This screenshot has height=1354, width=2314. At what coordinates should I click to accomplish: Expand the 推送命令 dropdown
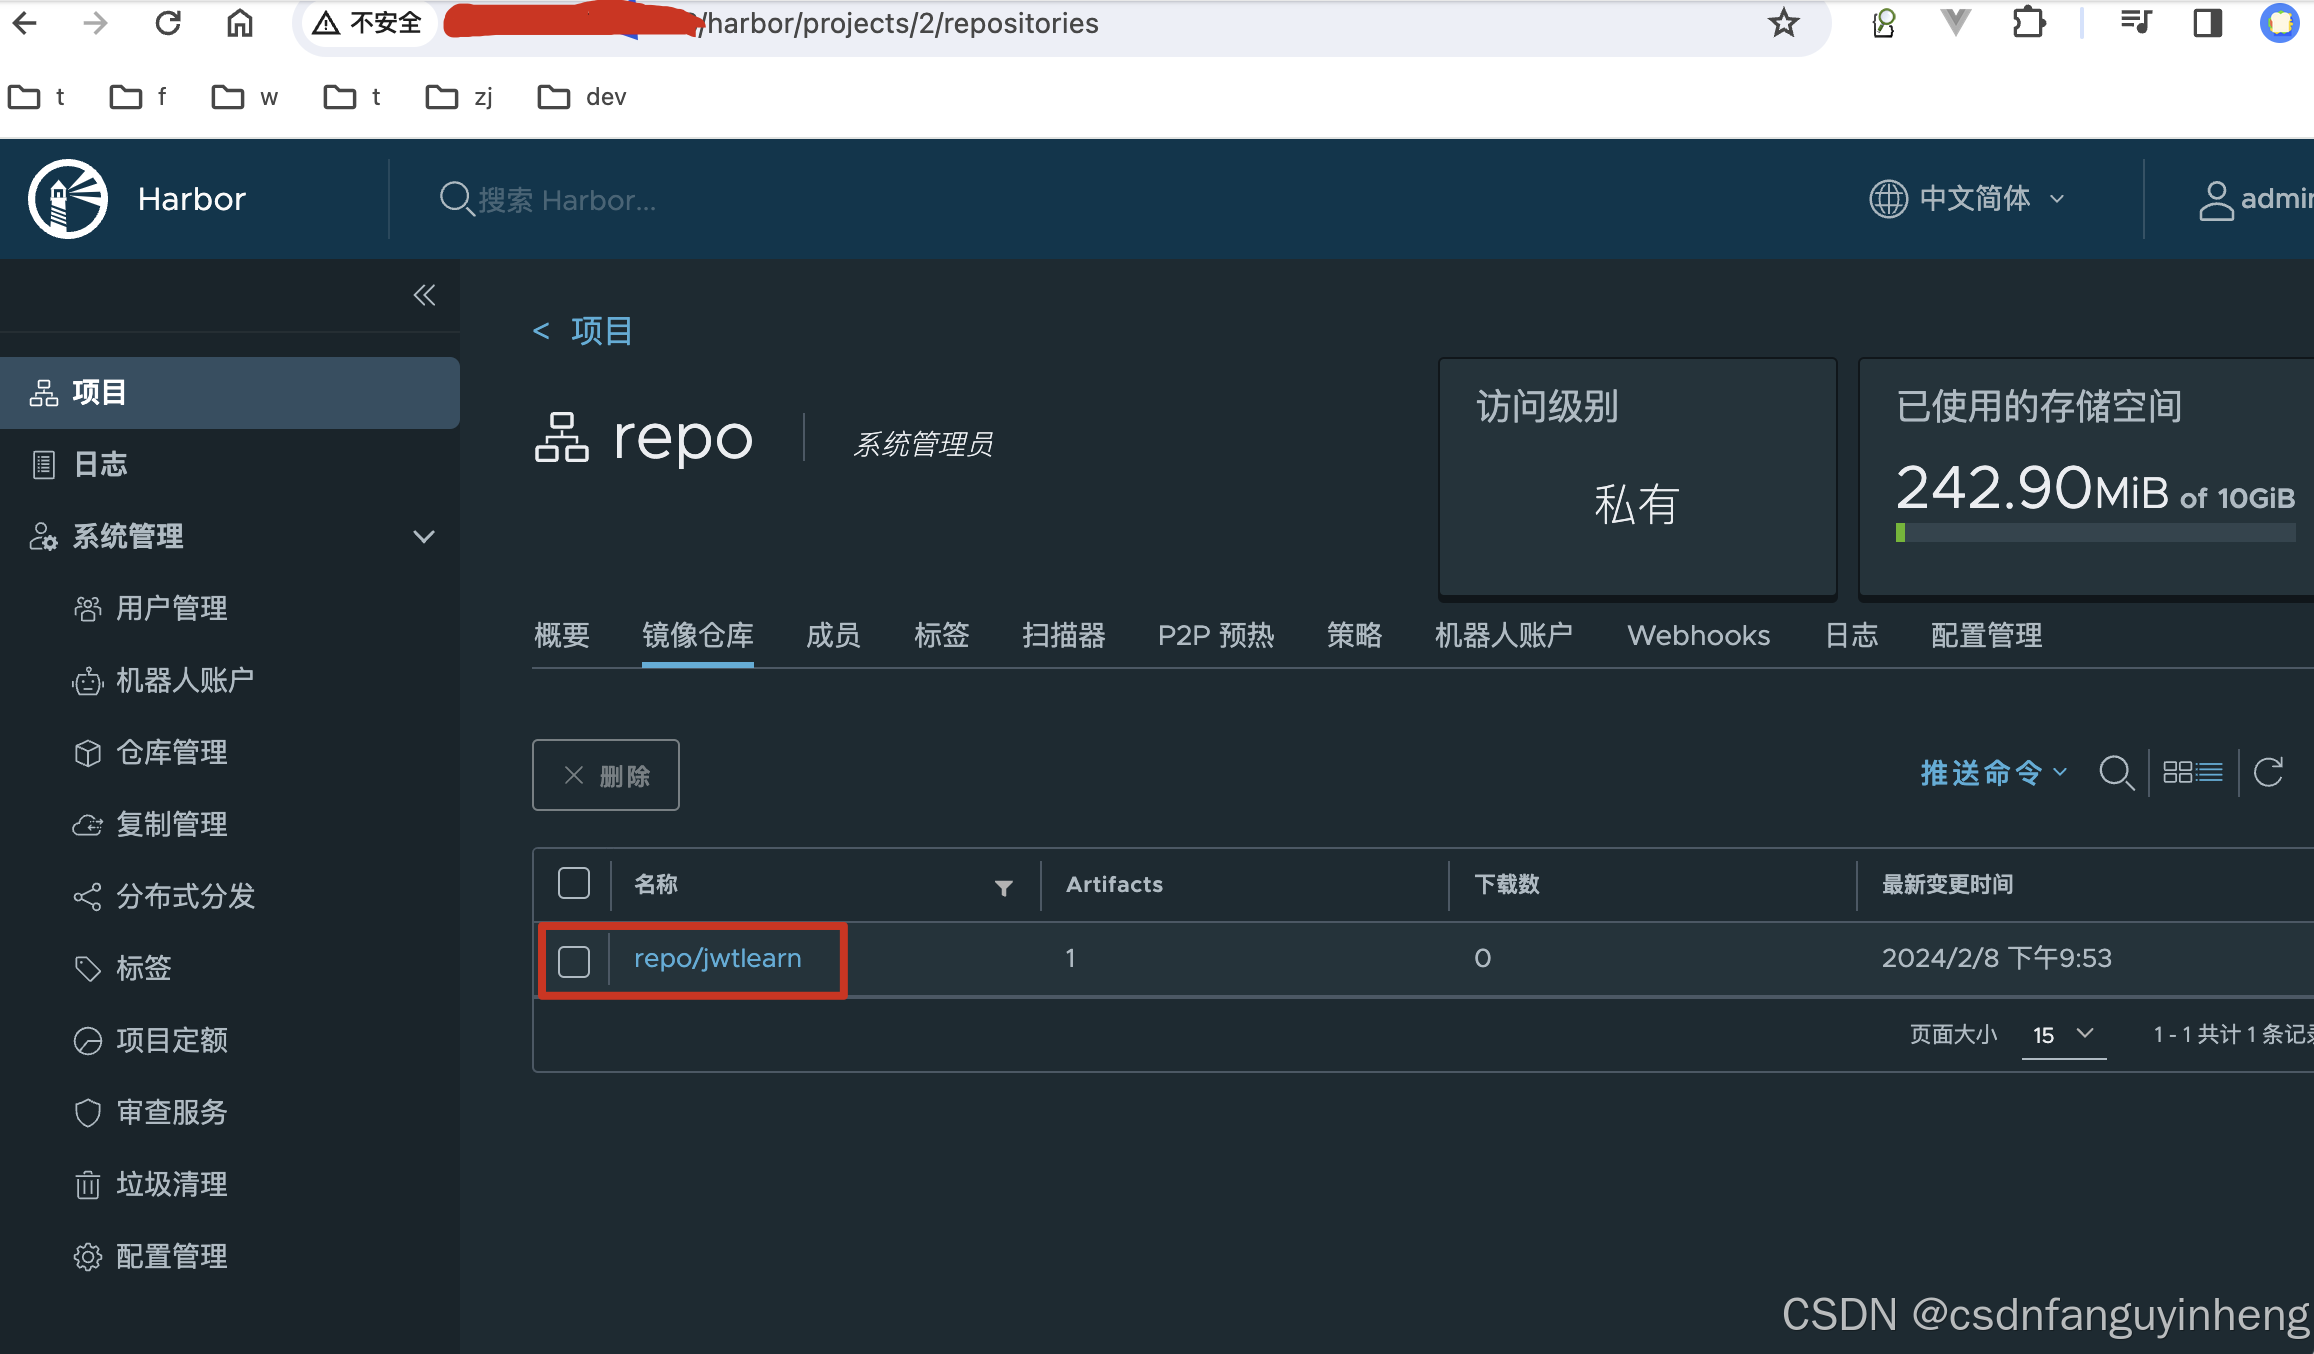tap(1994, 773)
